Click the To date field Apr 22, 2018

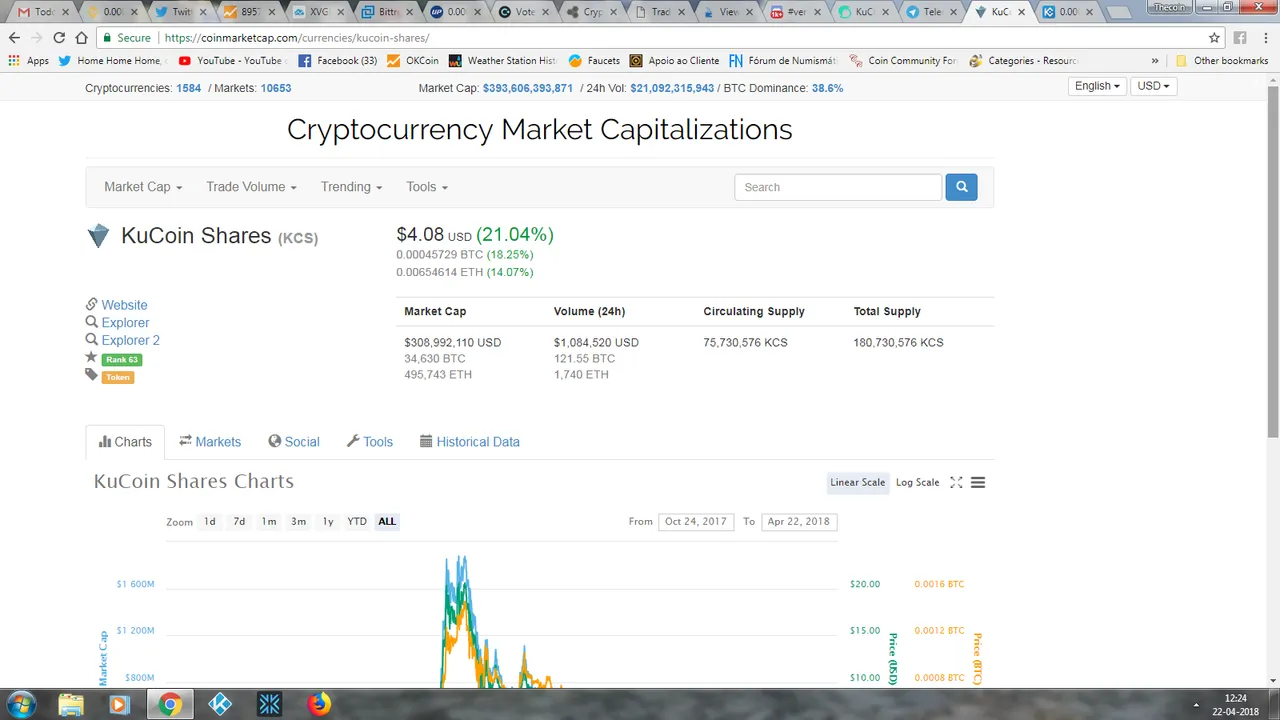coord(798,521)
